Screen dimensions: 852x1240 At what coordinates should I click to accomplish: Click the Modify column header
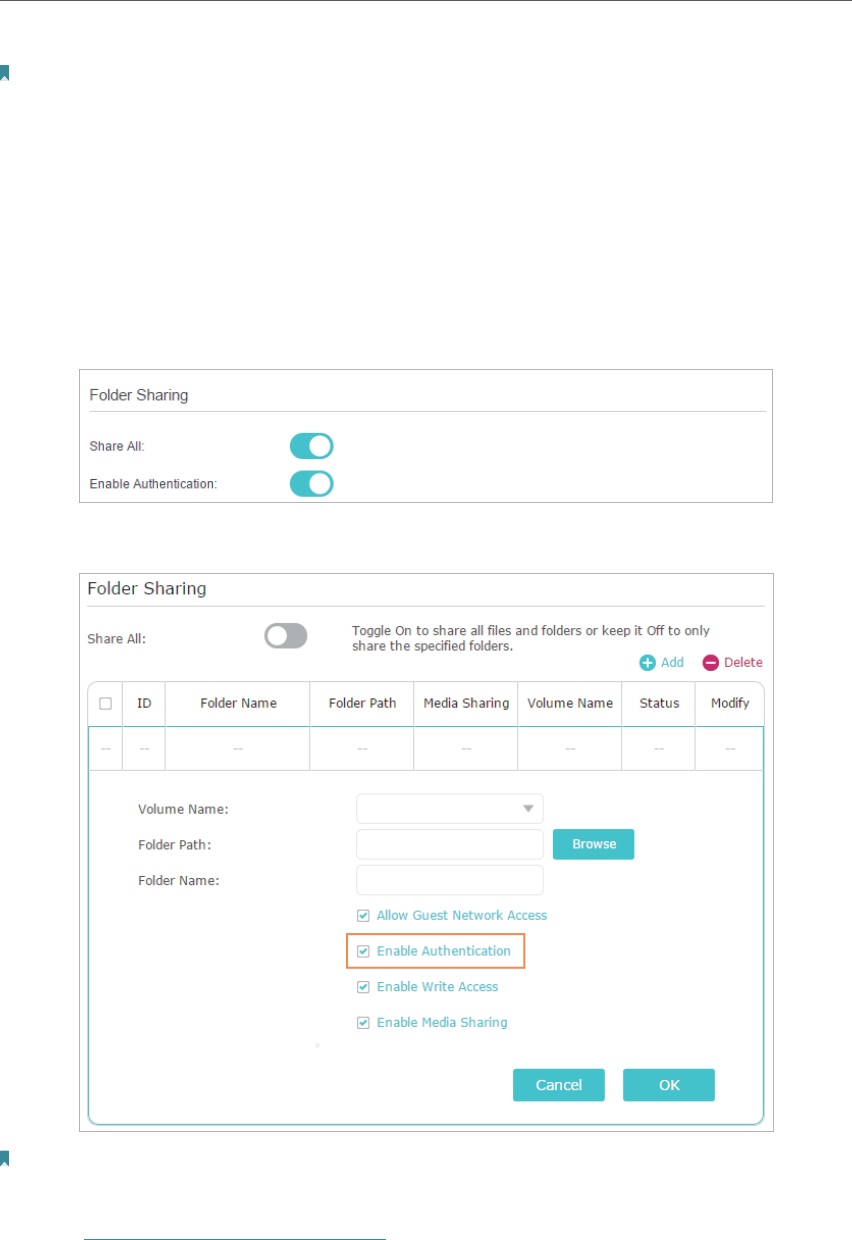730,704
